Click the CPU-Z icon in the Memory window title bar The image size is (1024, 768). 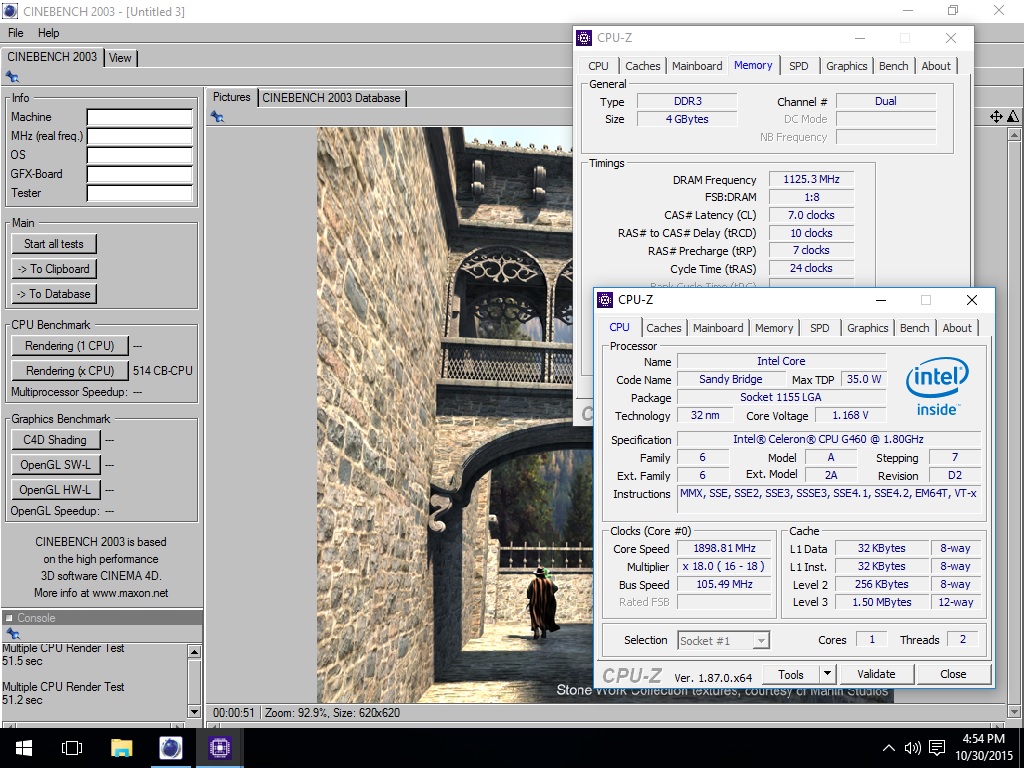click(584, 38)
